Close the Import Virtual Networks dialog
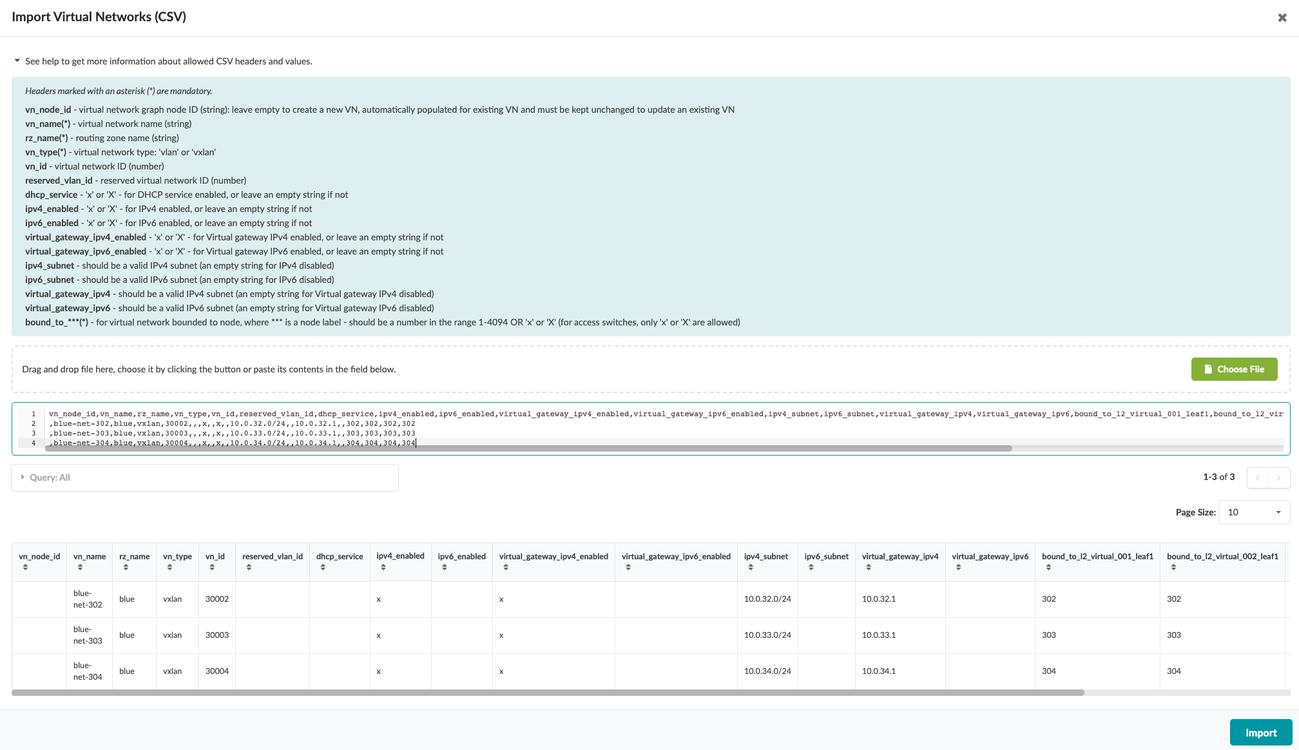This screenshot has height=750, width=1299. click(x=1282, y=17)
